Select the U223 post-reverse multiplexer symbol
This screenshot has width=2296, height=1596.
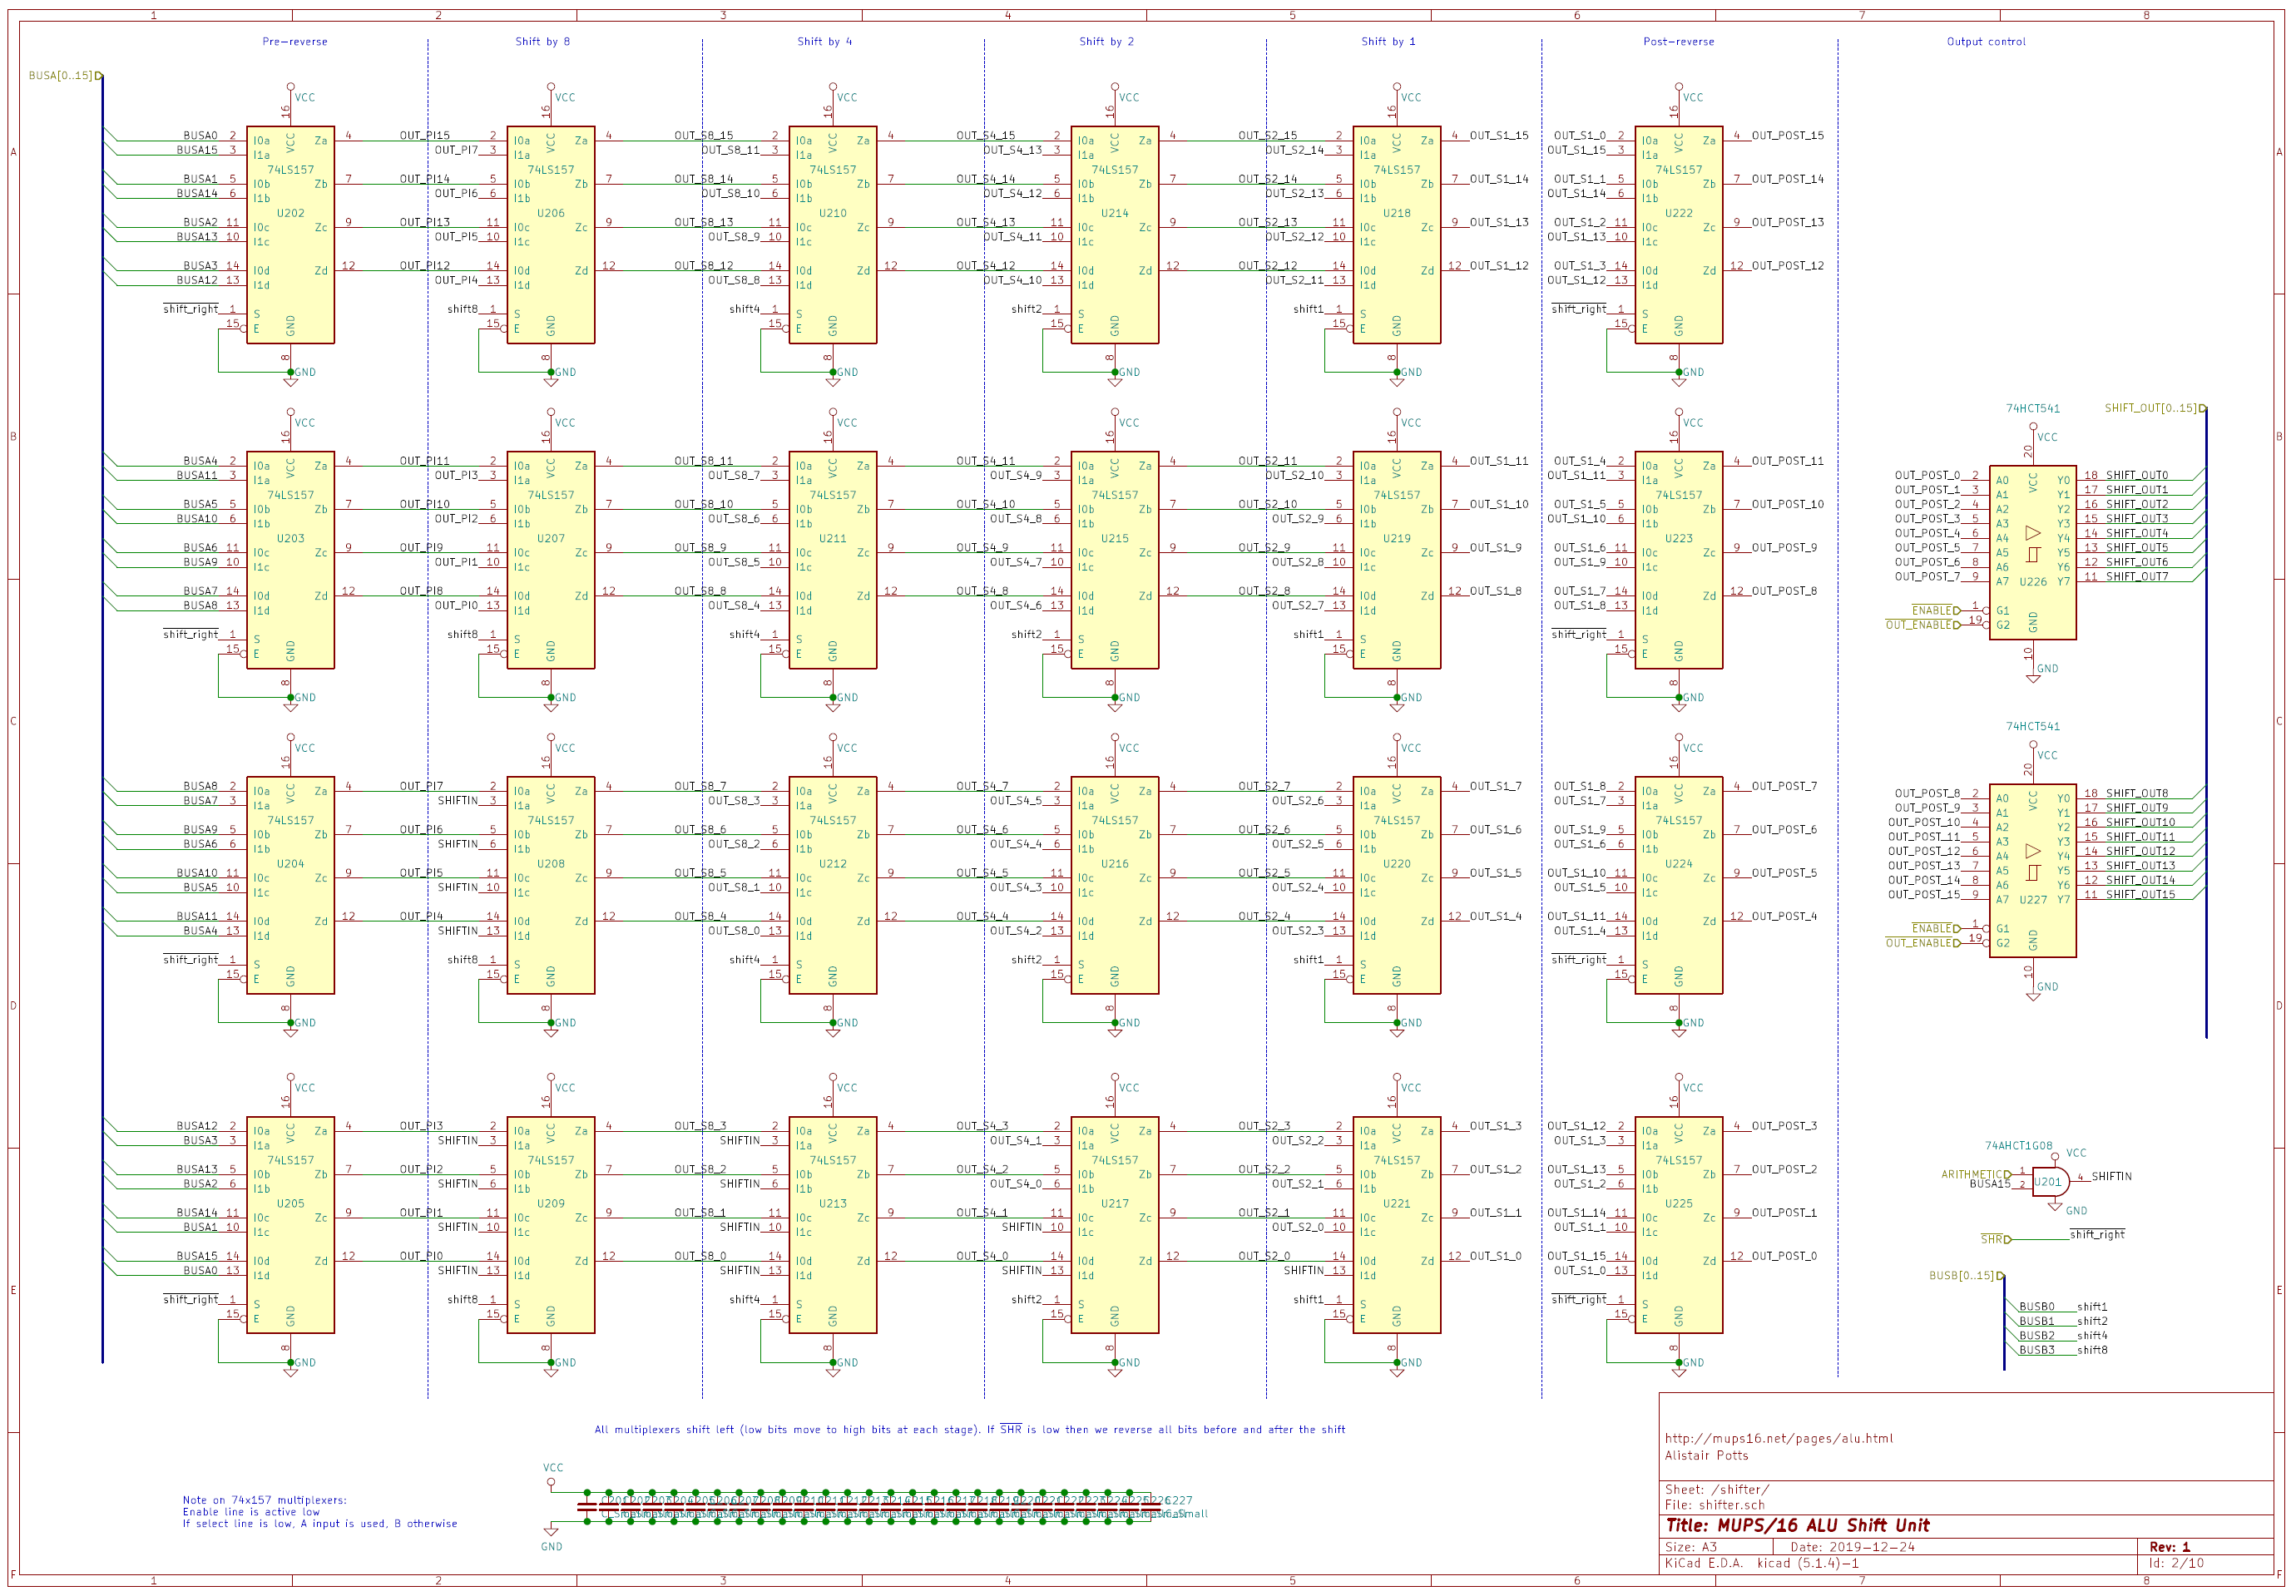1679,560
